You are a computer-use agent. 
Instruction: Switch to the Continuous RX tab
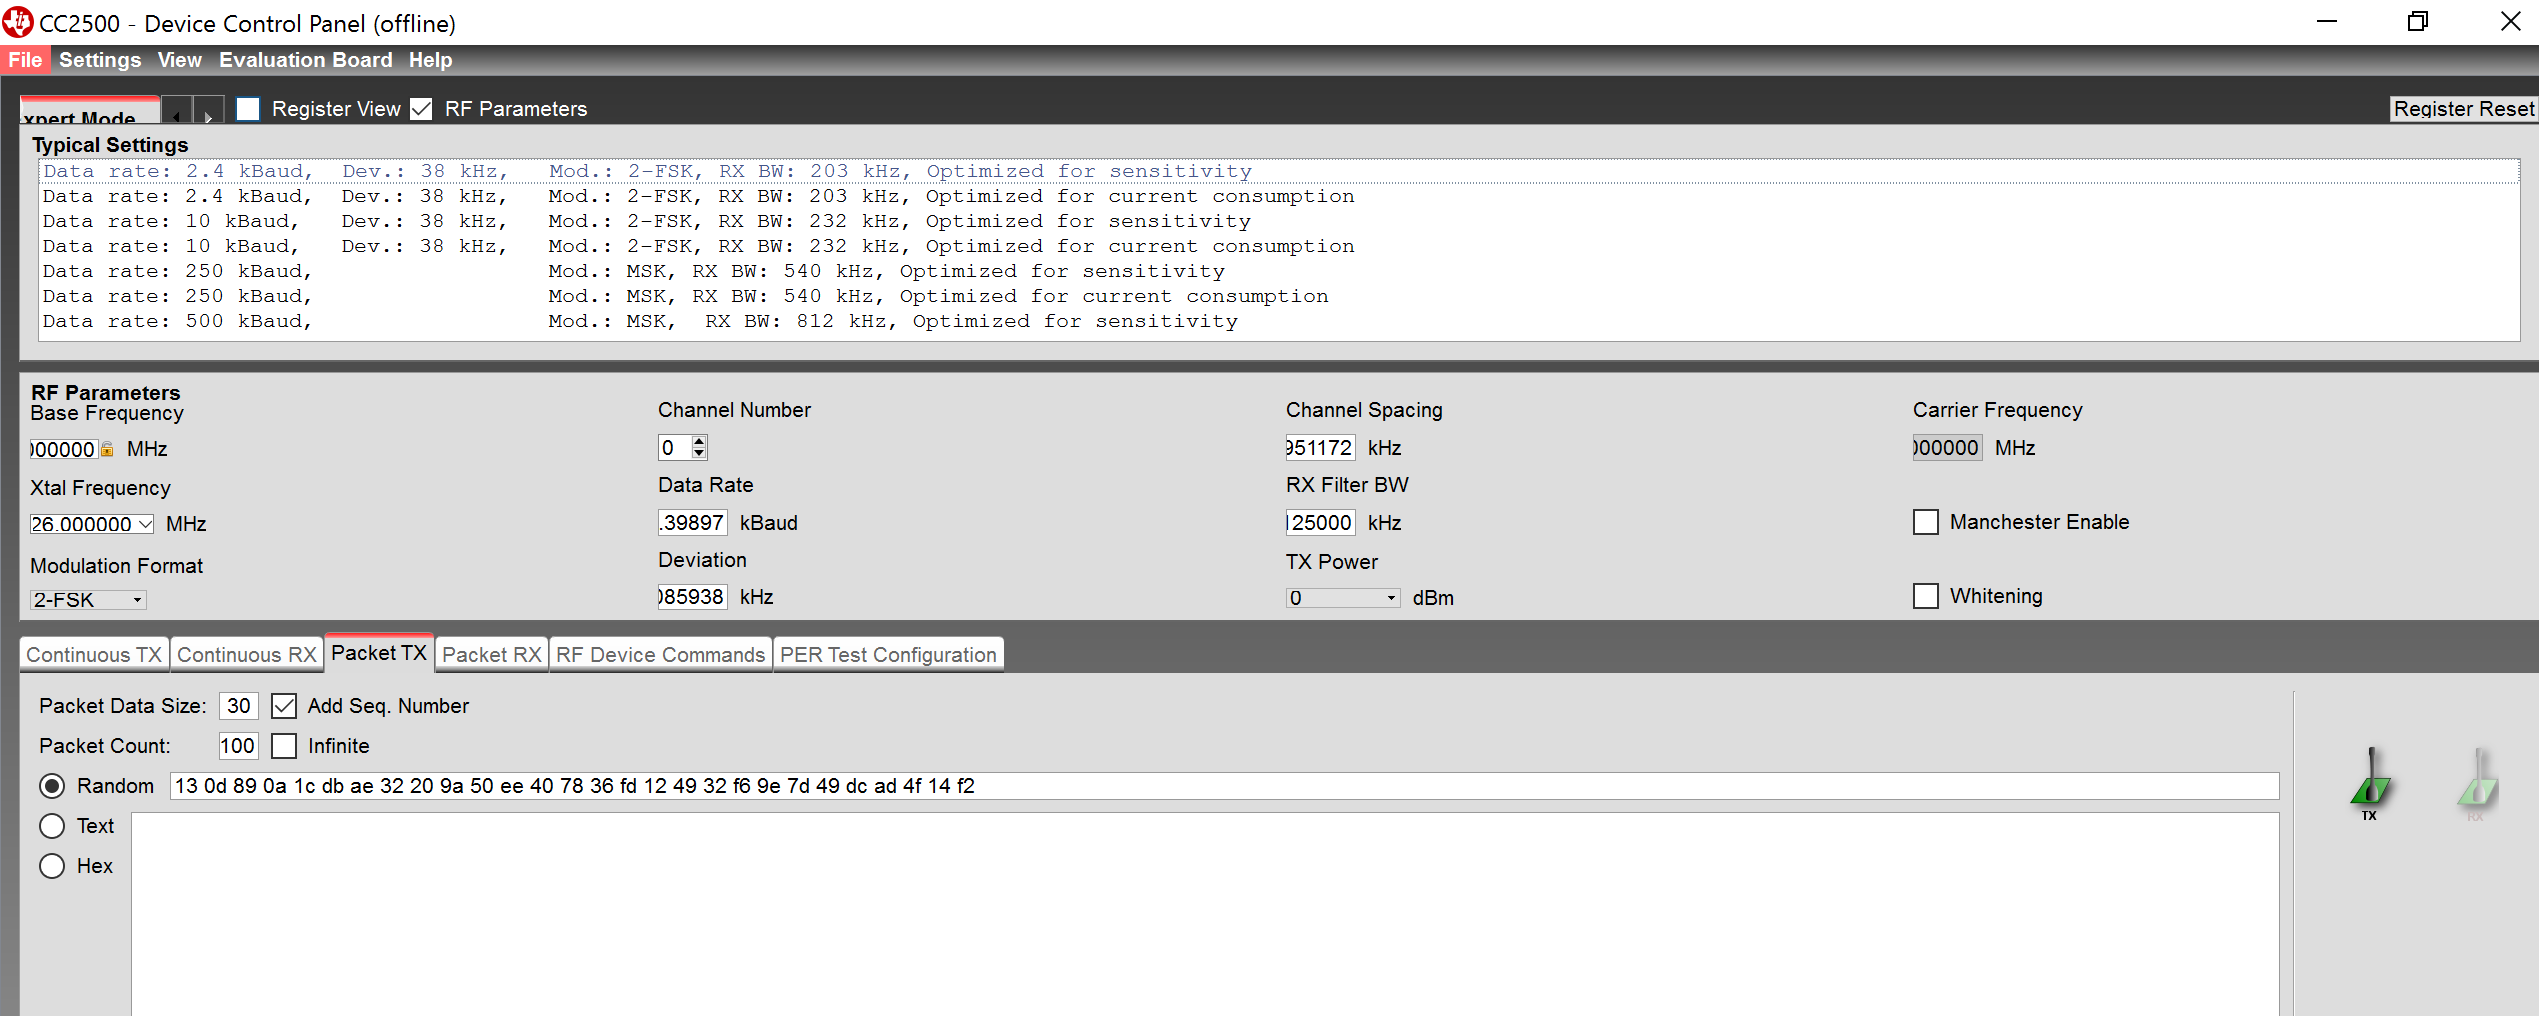[x=246, y=655]
